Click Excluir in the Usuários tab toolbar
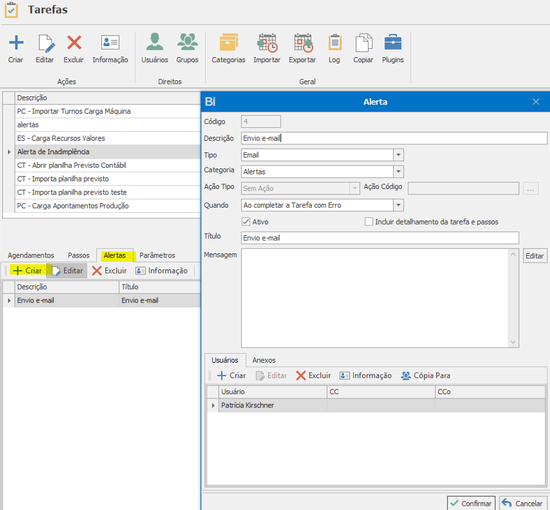Screen dimensions: 550x510 pyautogui.click(x=313, y=375)
